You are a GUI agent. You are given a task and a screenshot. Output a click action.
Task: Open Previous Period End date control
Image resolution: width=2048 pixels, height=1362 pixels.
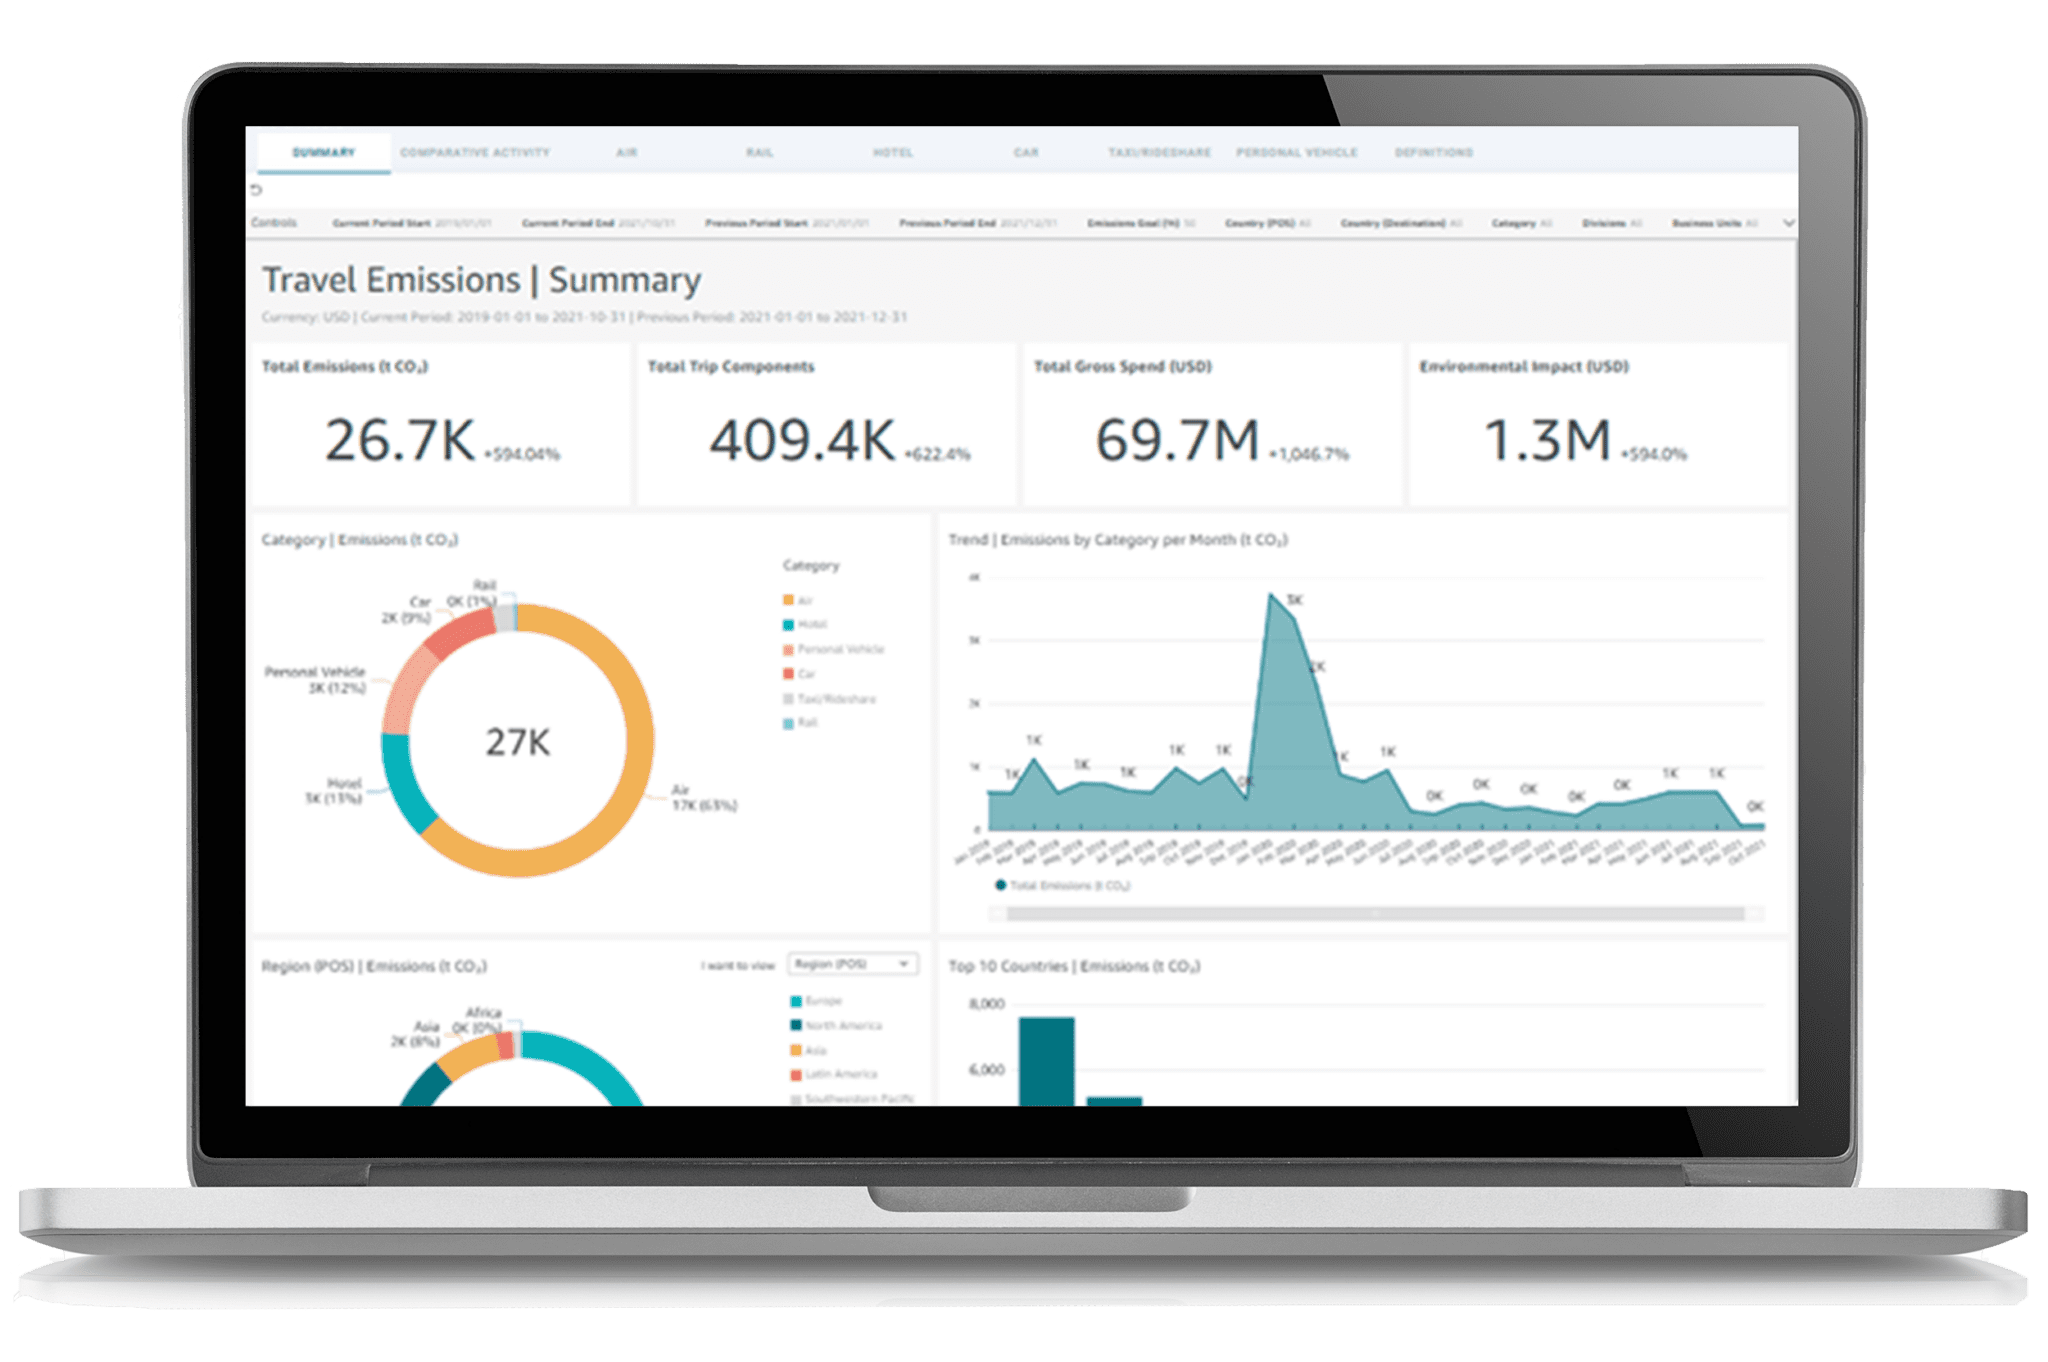point(977,223)
